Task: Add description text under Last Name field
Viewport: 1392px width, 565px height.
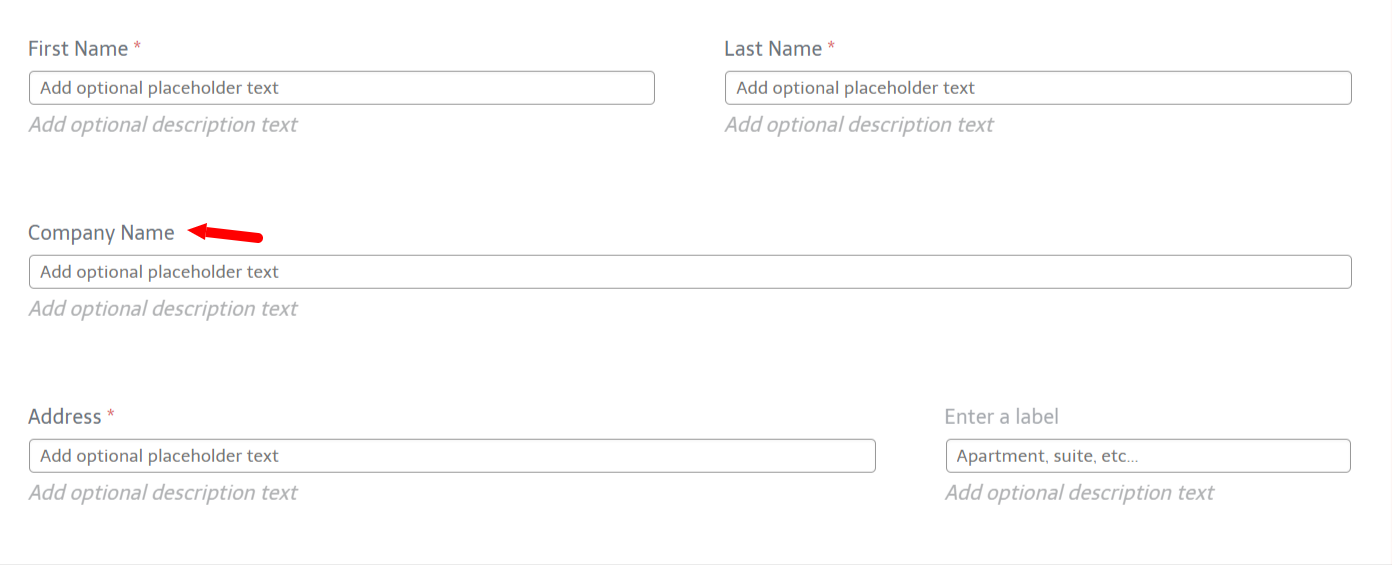Action: point(859,125)
